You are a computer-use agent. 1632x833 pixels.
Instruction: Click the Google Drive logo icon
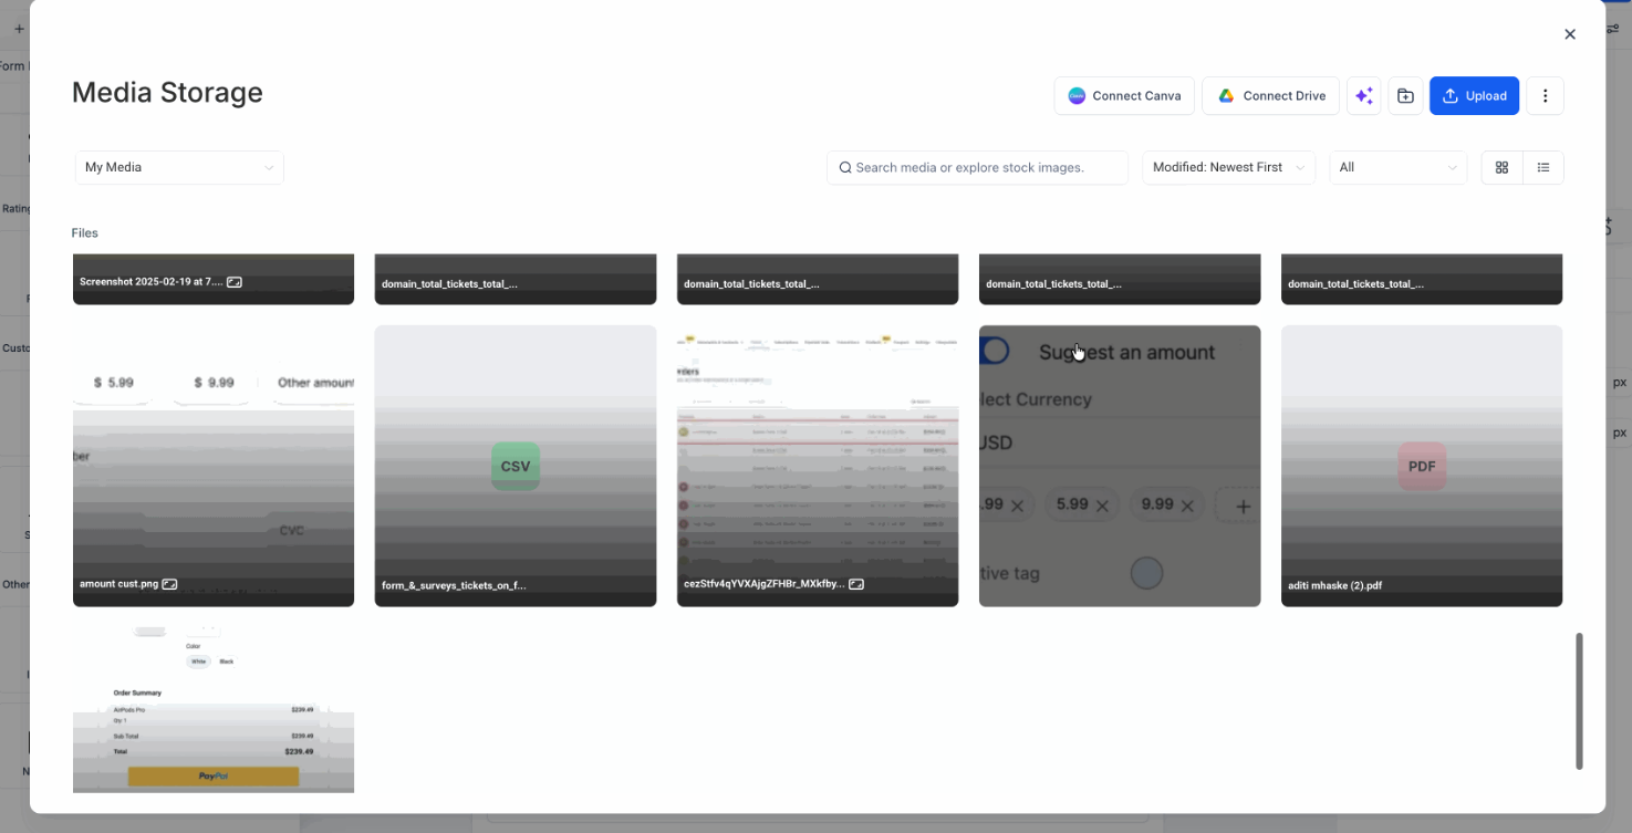point(1226,96)
